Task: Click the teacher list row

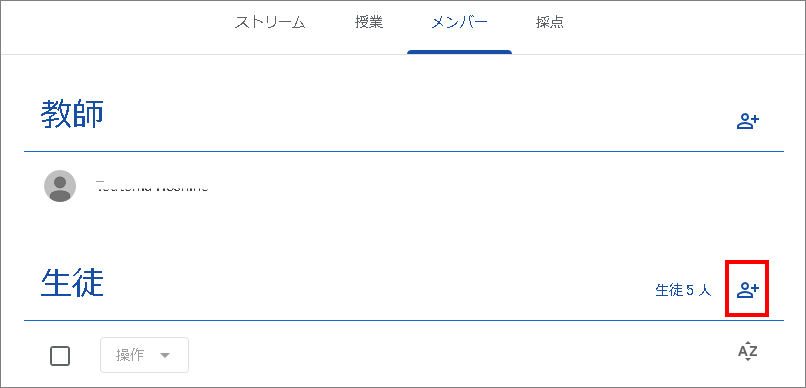Action: 404,186
